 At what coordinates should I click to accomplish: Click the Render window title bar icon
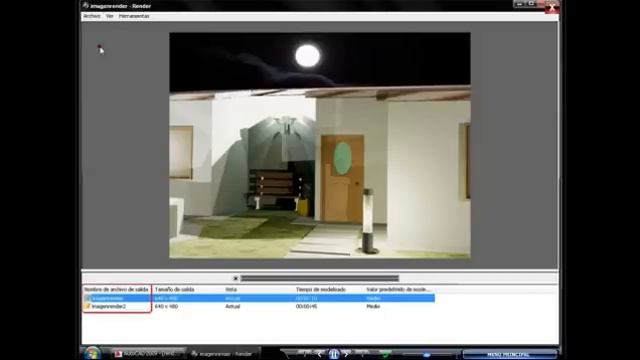(86, 6)
